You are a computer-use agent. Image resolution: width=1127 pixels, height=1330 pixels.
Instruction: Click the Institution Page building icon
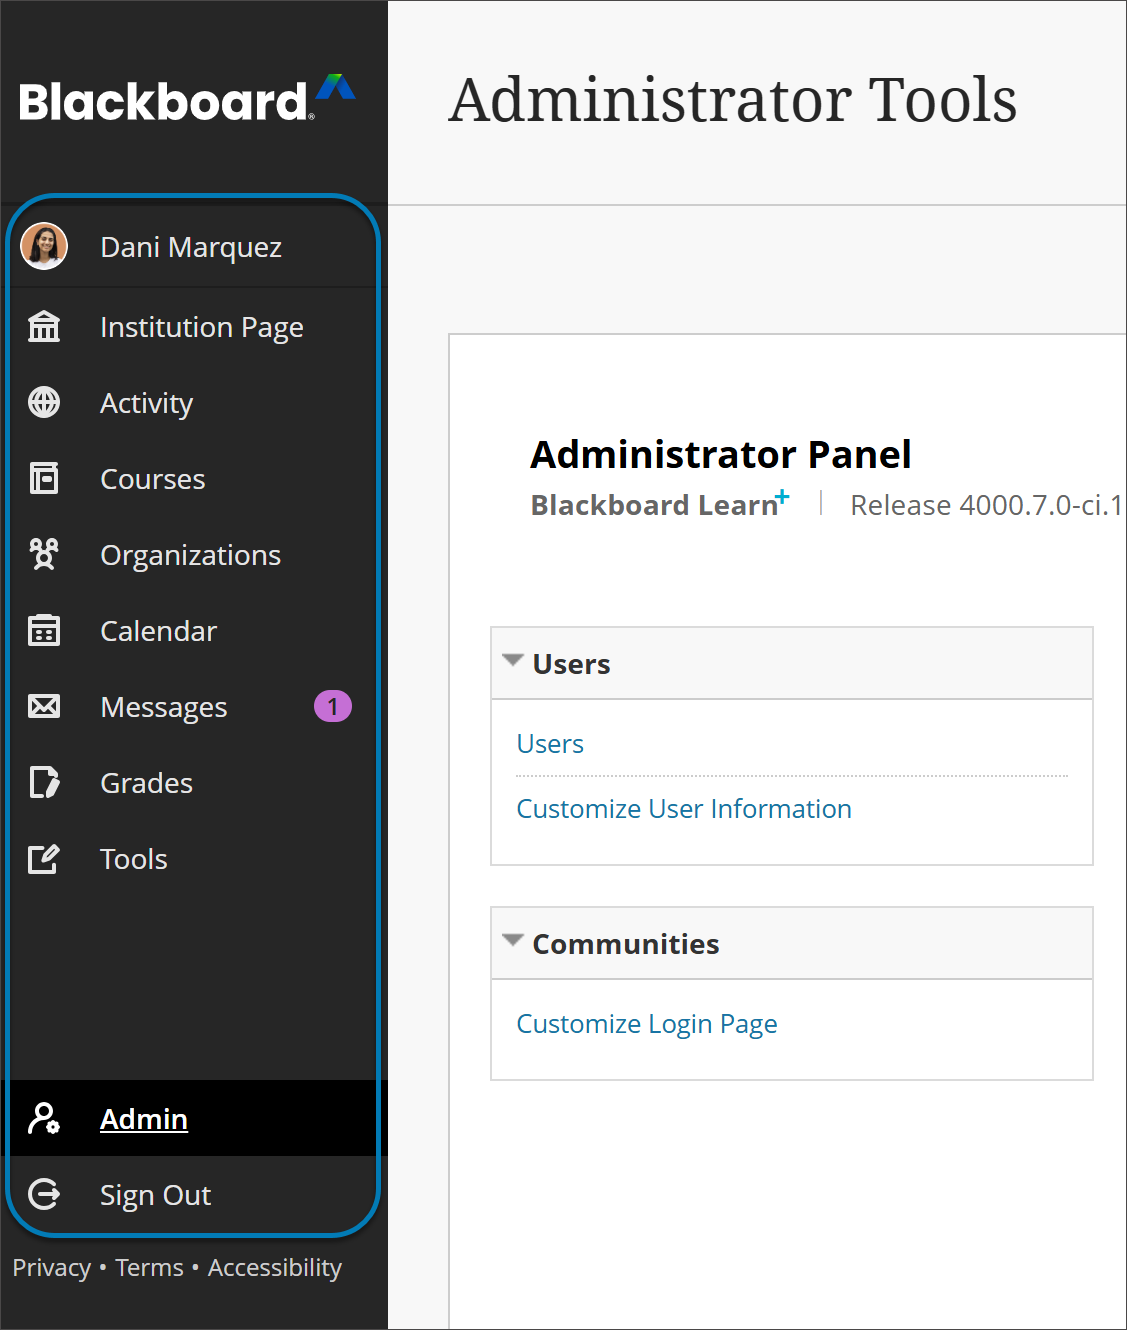tap(44, 326)
